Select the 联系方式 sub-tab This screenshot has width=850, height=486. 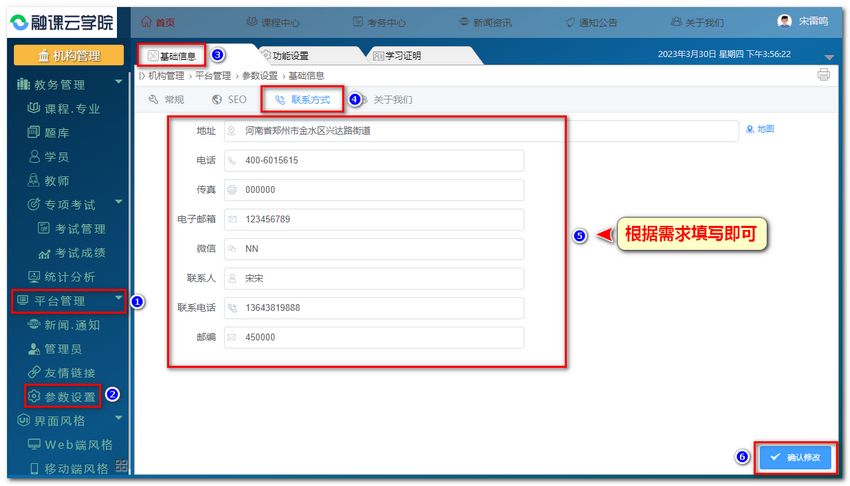point(302,100)
